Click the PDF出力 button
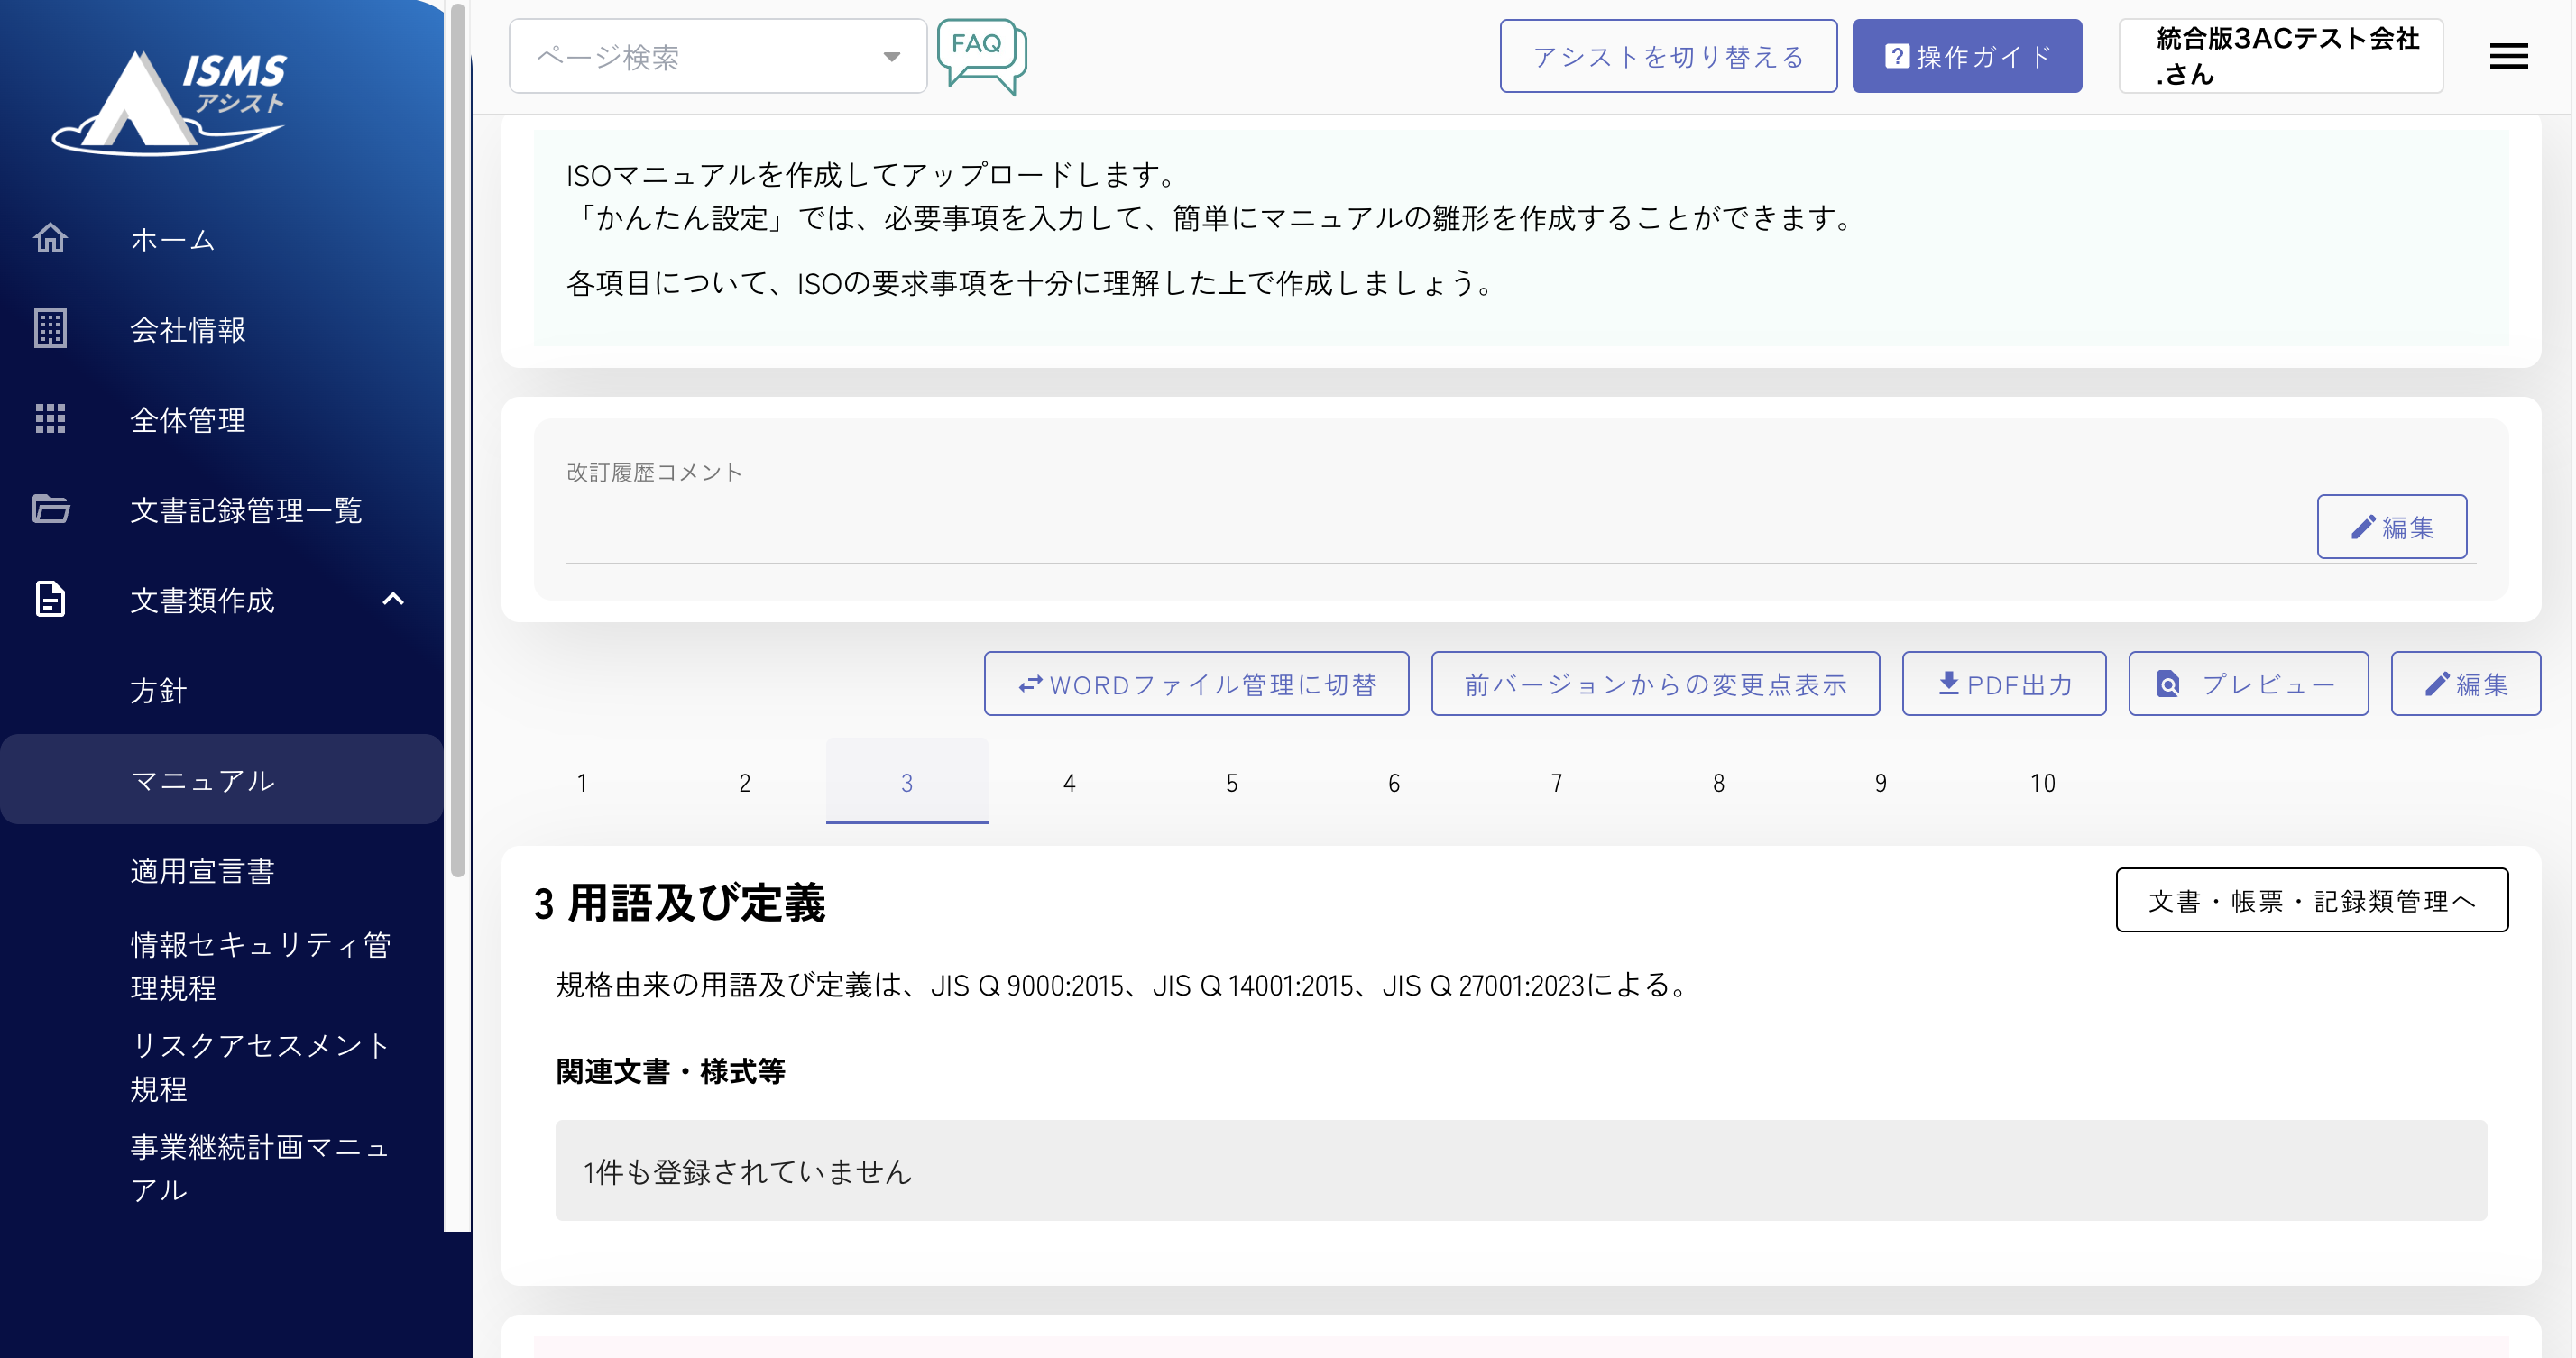 pos(2003,684)
